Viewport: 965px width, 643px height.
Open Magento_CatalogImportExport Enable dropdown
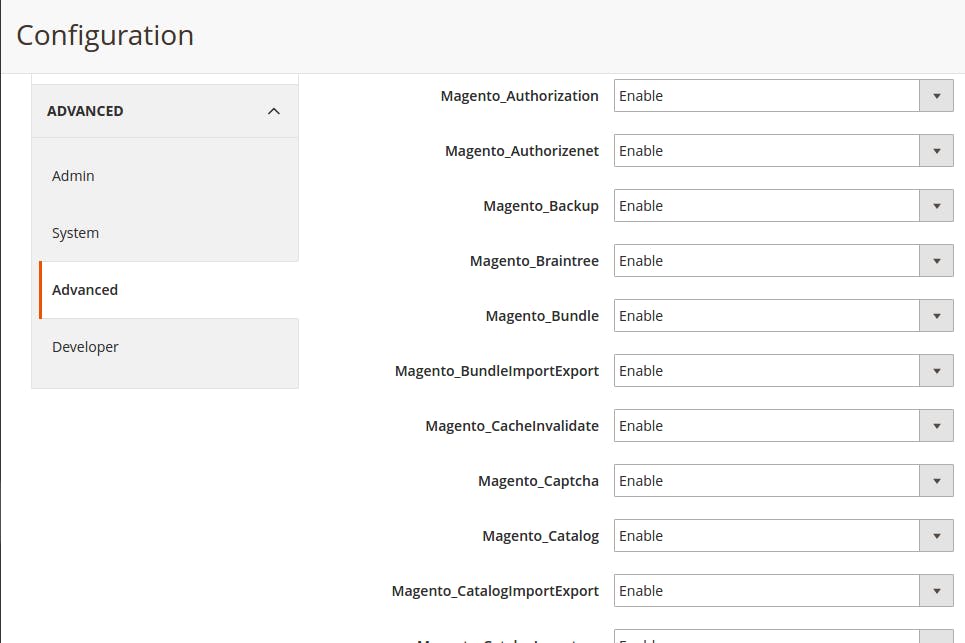coord(783,591)
